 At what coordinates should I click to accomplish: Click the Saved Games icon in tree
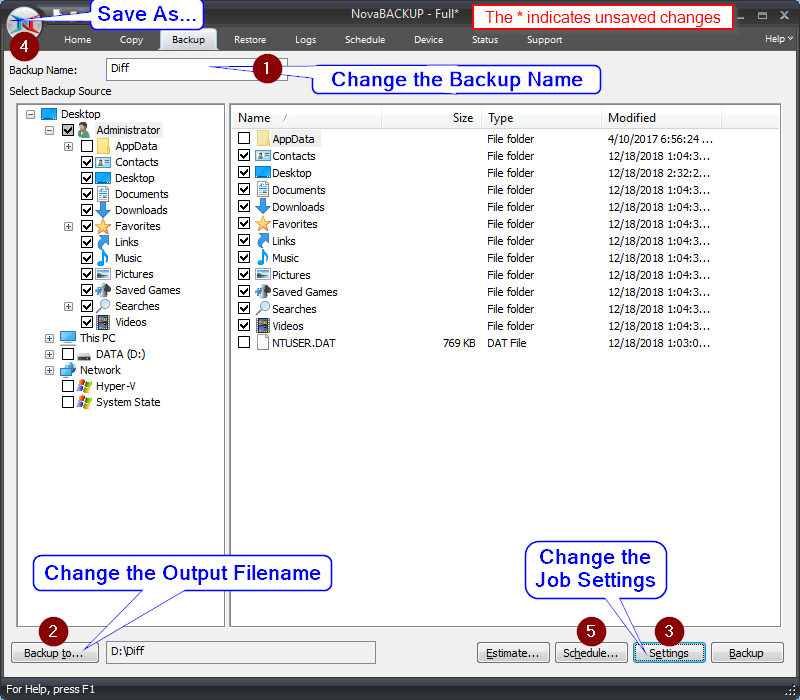click(103, 290)
